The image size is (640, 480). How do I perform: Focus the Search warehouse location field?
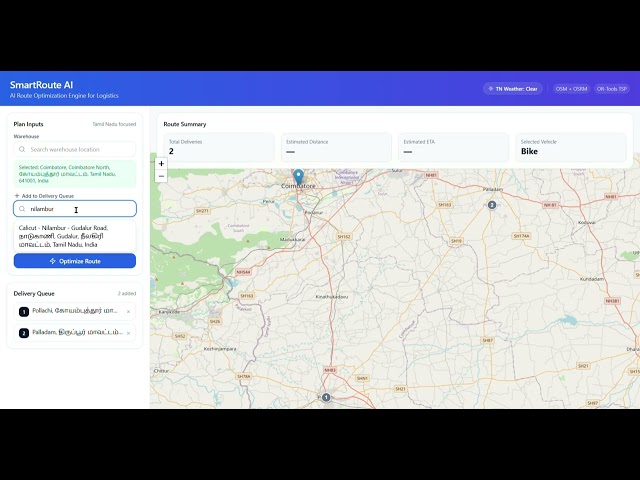pyautogui.click(x=75, y=149)
